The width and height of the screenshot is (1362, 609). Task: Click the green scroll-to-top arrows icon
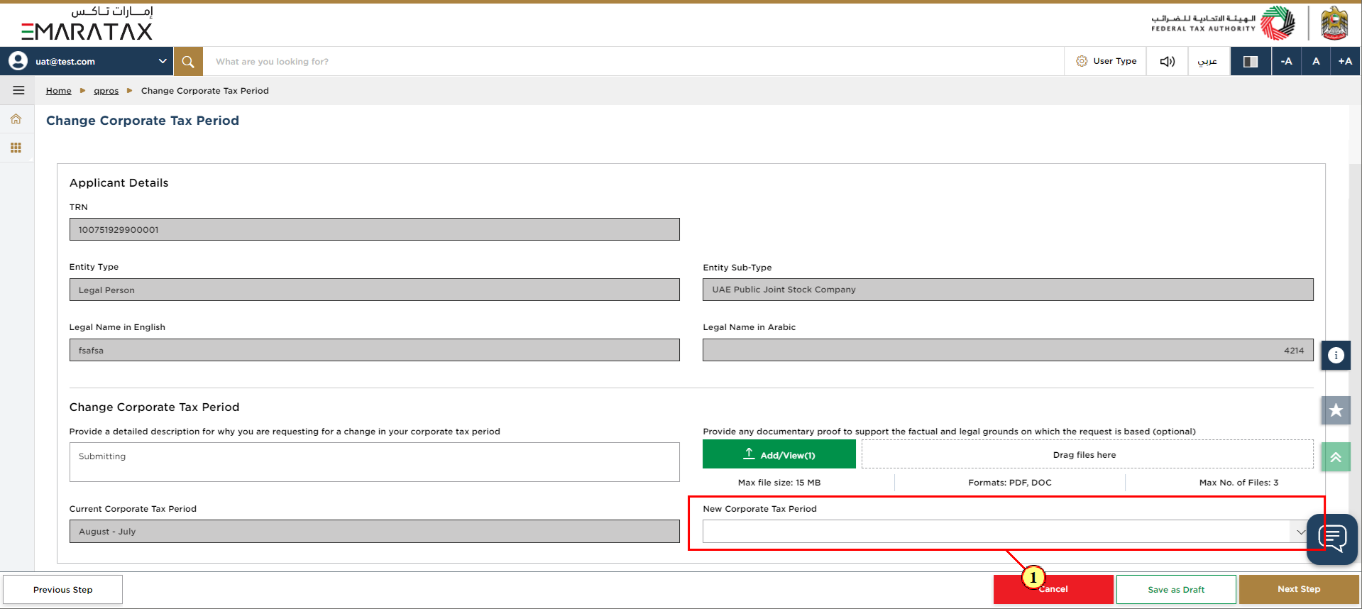coord(1336,457)
